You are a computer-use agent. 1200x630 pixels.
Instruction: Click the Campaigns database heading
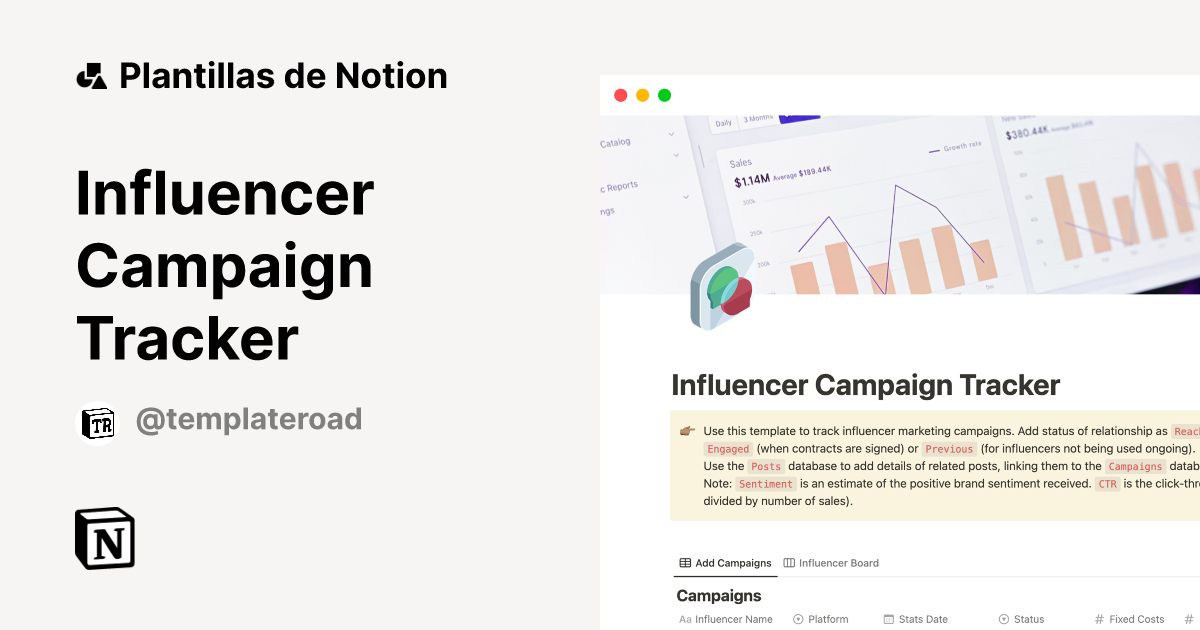[x=718, y=595]
